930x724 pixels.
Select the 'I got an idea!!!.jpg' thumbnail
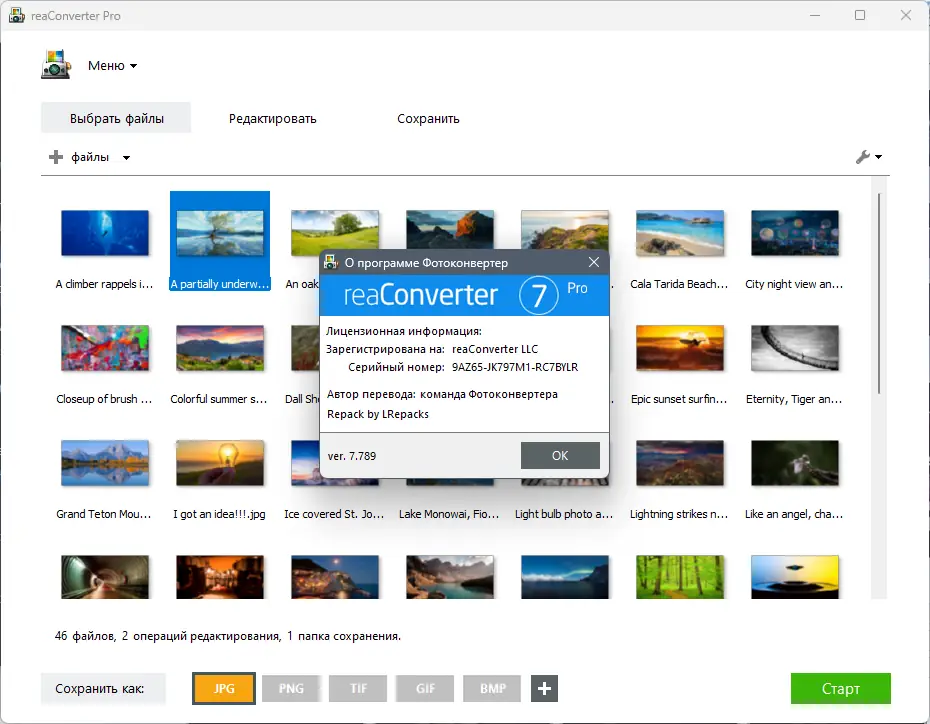click(x=220, y=463)
